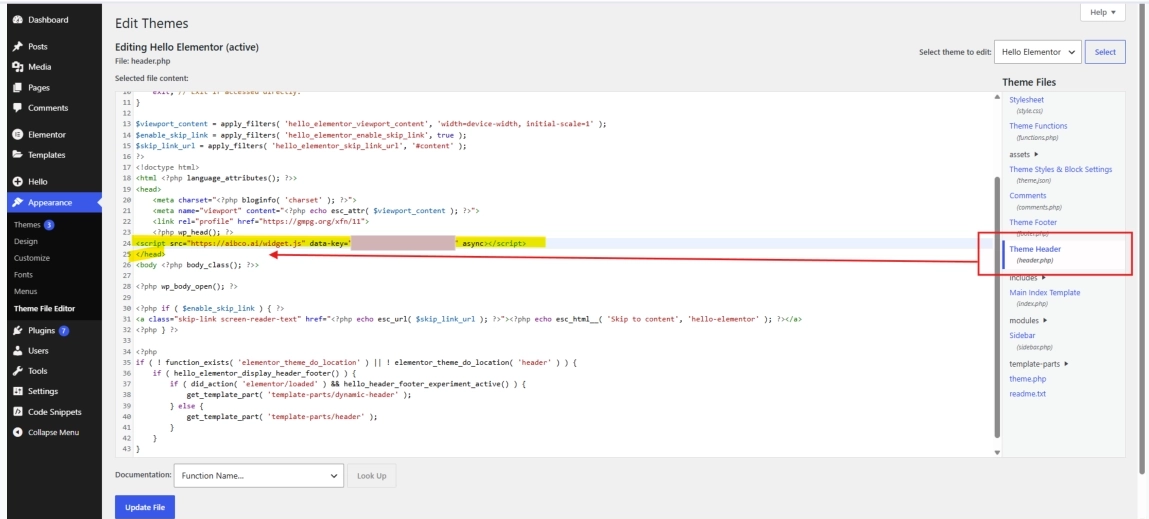Click the Elementor logo icon

point(18,135)
